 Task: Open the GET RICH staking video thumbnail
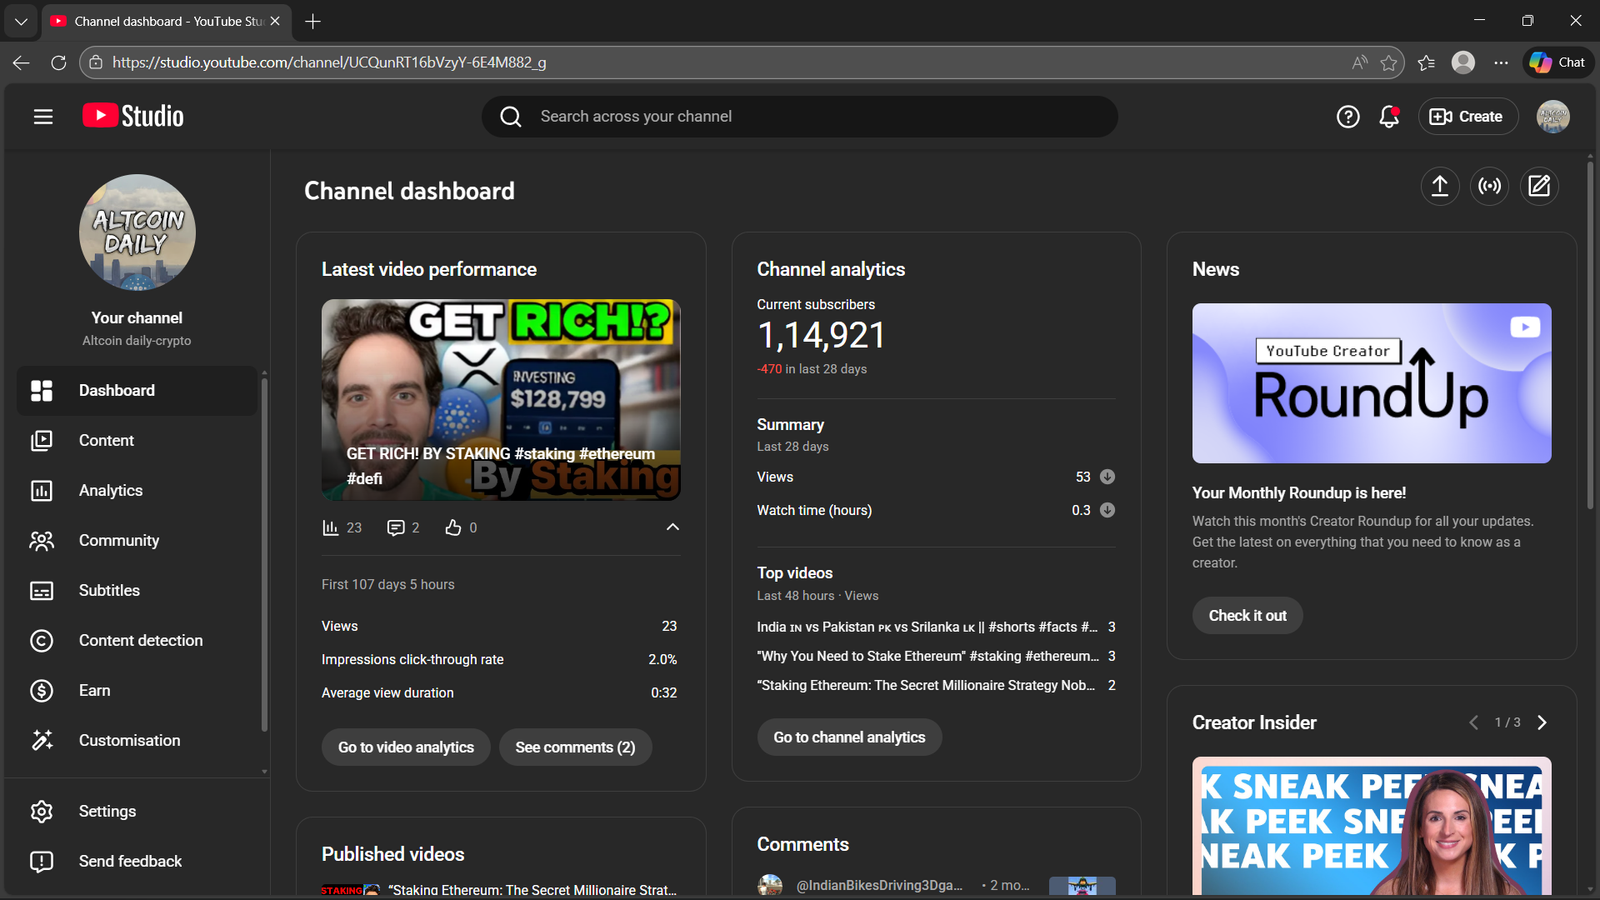tap(500, 399)
